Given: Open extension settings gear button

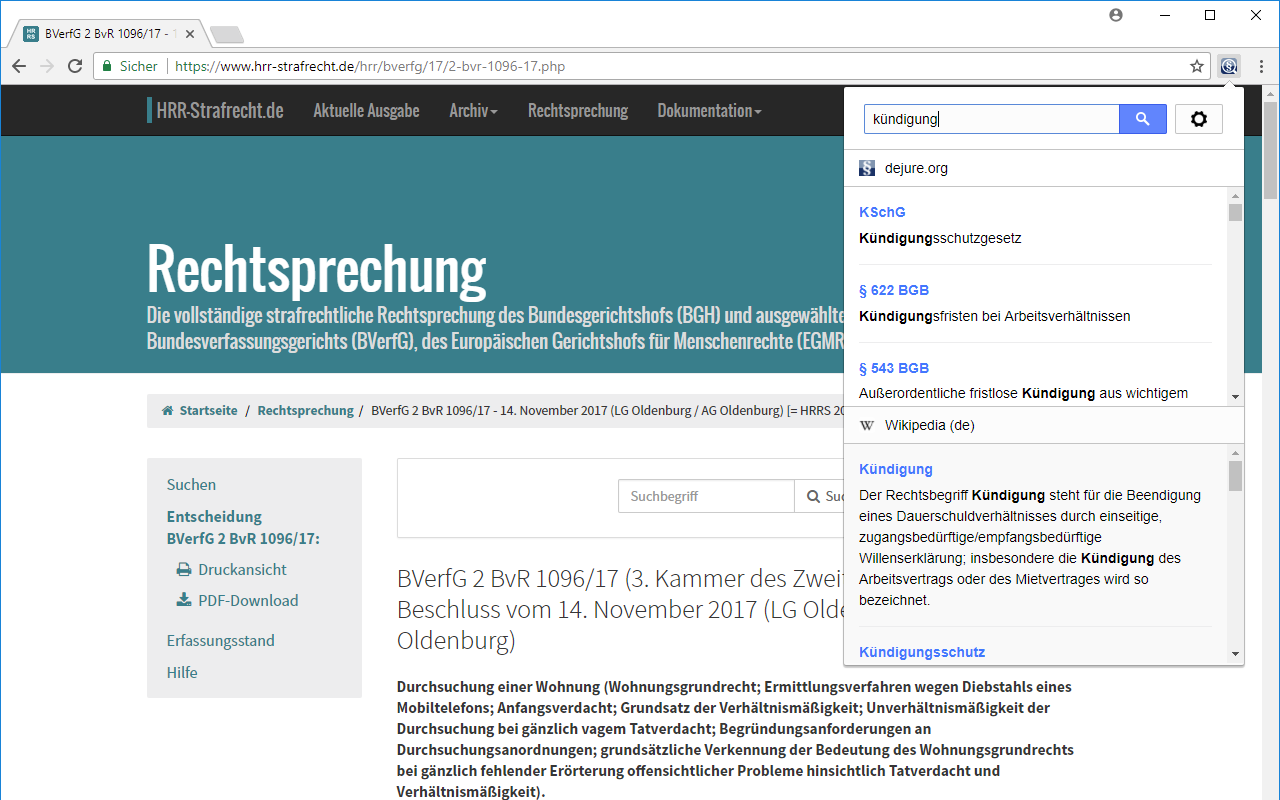Looking at the screenshot, I should click(x=1199, y=119).
